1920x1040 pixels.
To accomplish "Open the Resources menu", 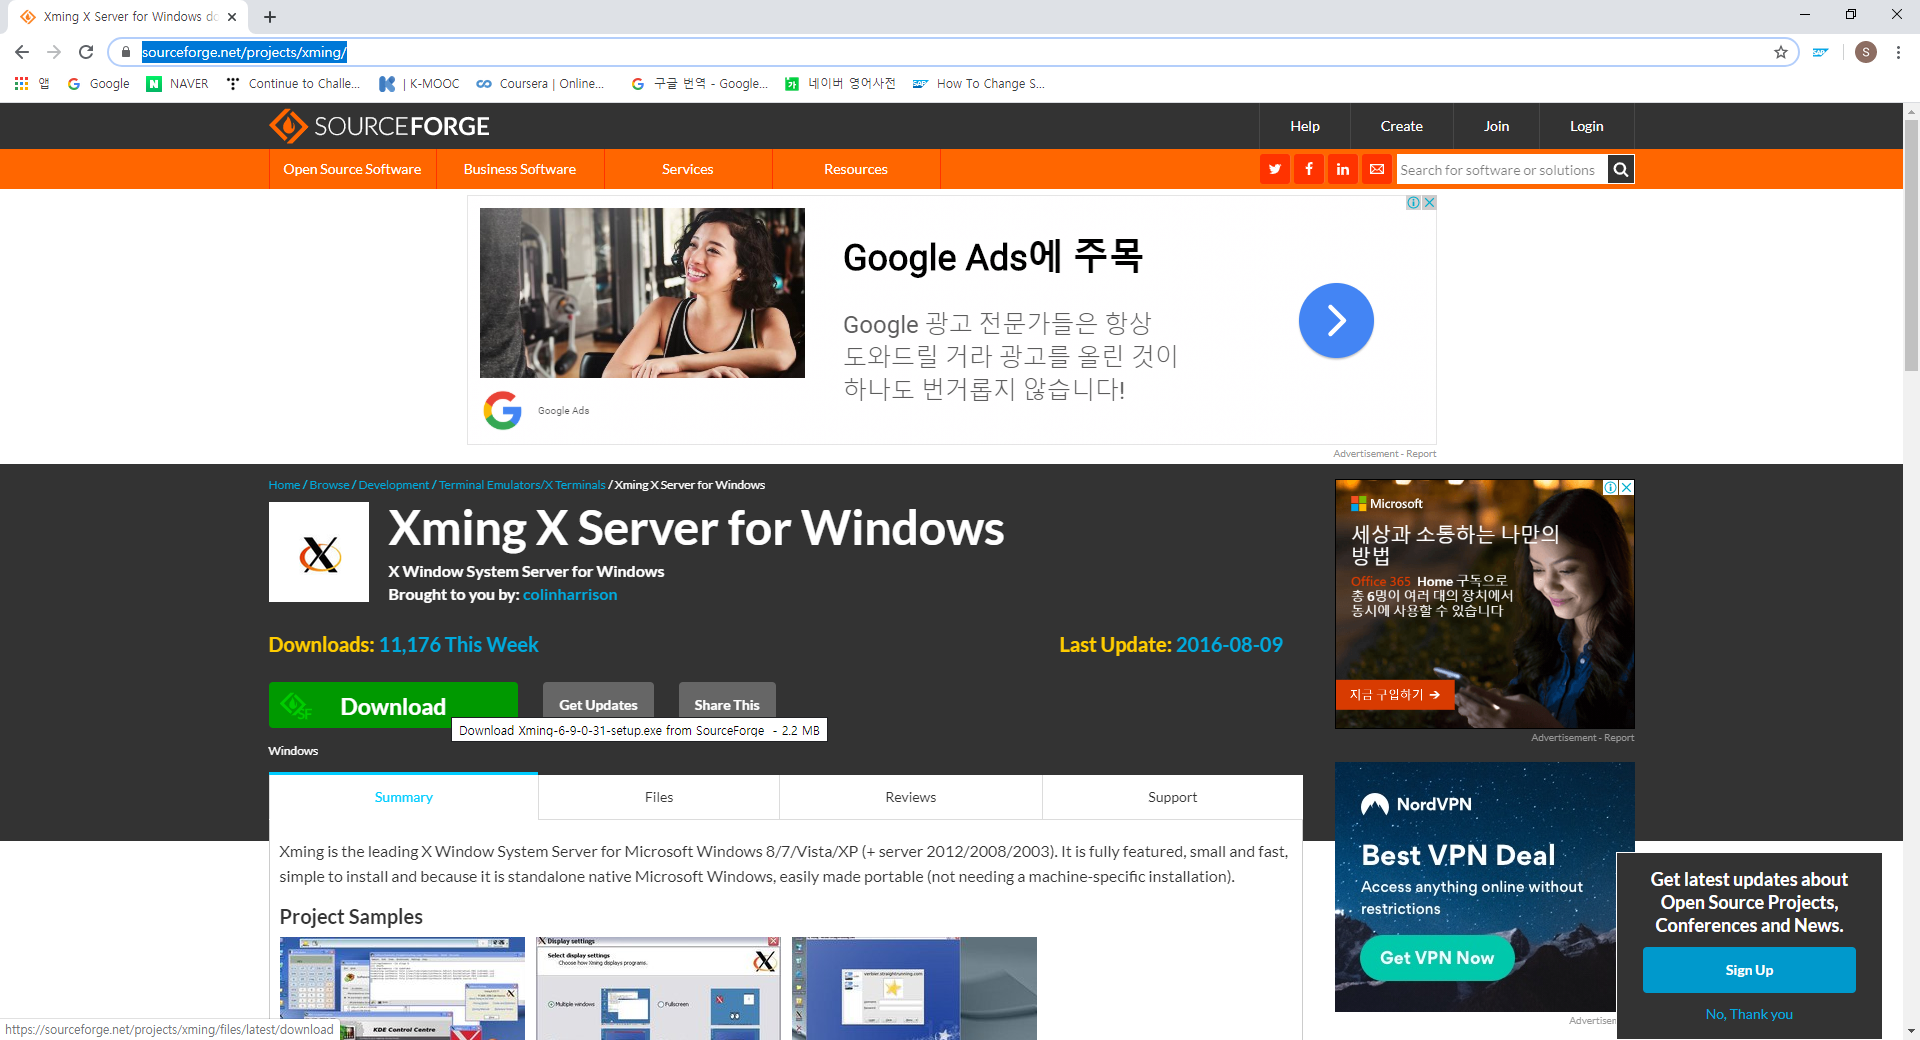I will click(856, 169).
